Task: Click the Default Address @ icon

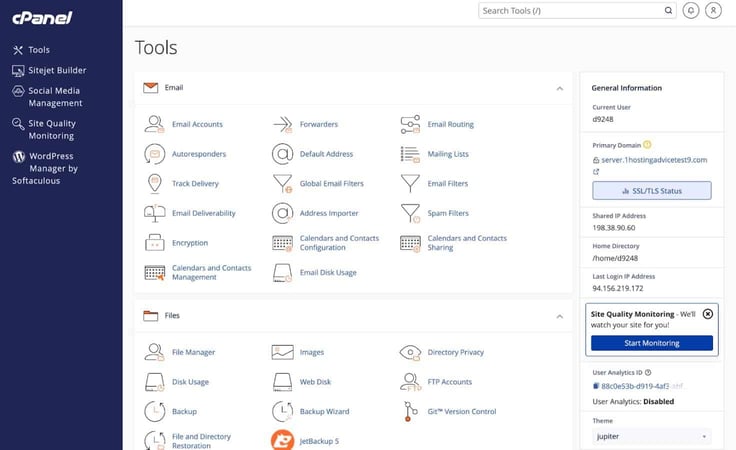Action: [x=283, y=154]
